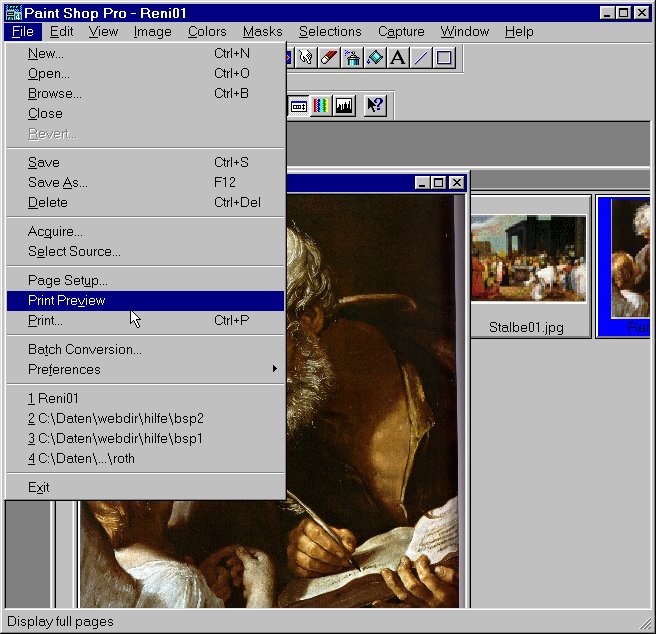Click Exit in File menu
Image resolution: width=656 pixels, height=634 pixels.
[x=39, y=487]
